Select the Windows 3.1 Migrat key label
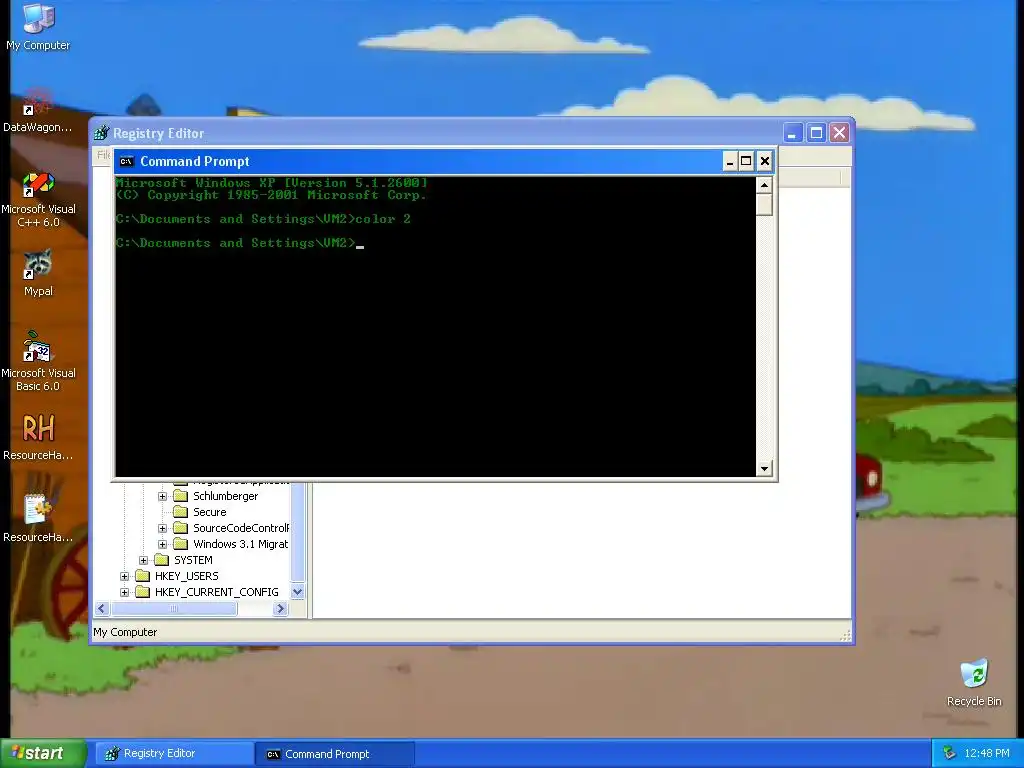1024x768 pixels. coord(240,544)
